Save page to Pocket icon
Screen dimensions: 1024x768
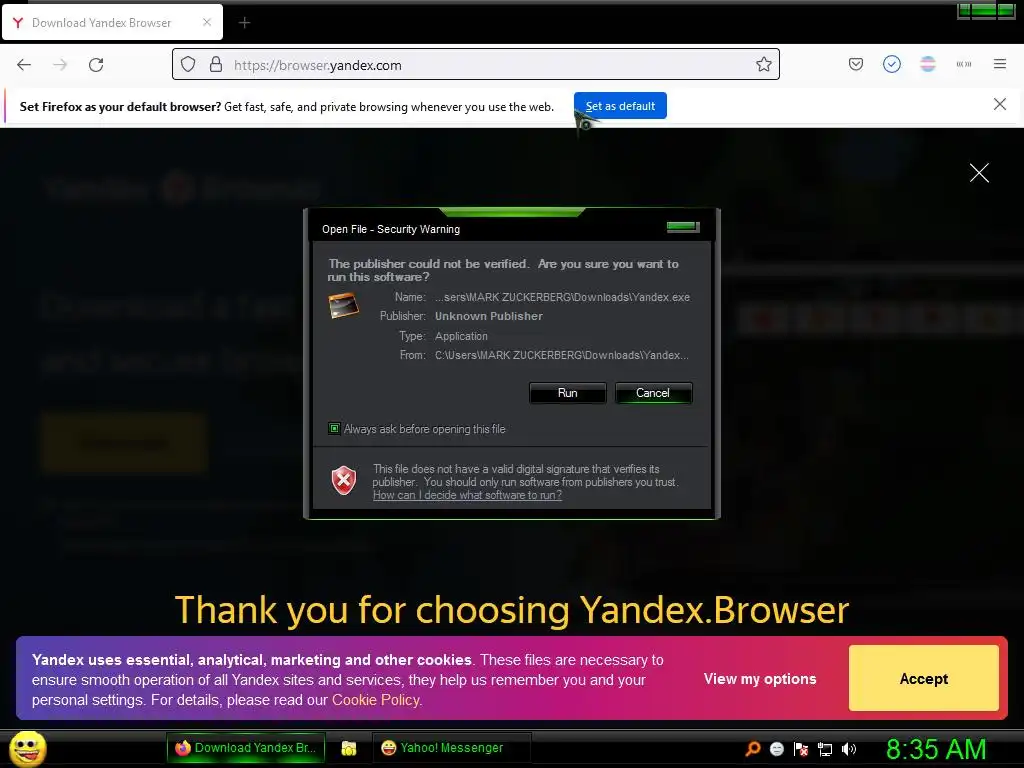pos(856,64)
